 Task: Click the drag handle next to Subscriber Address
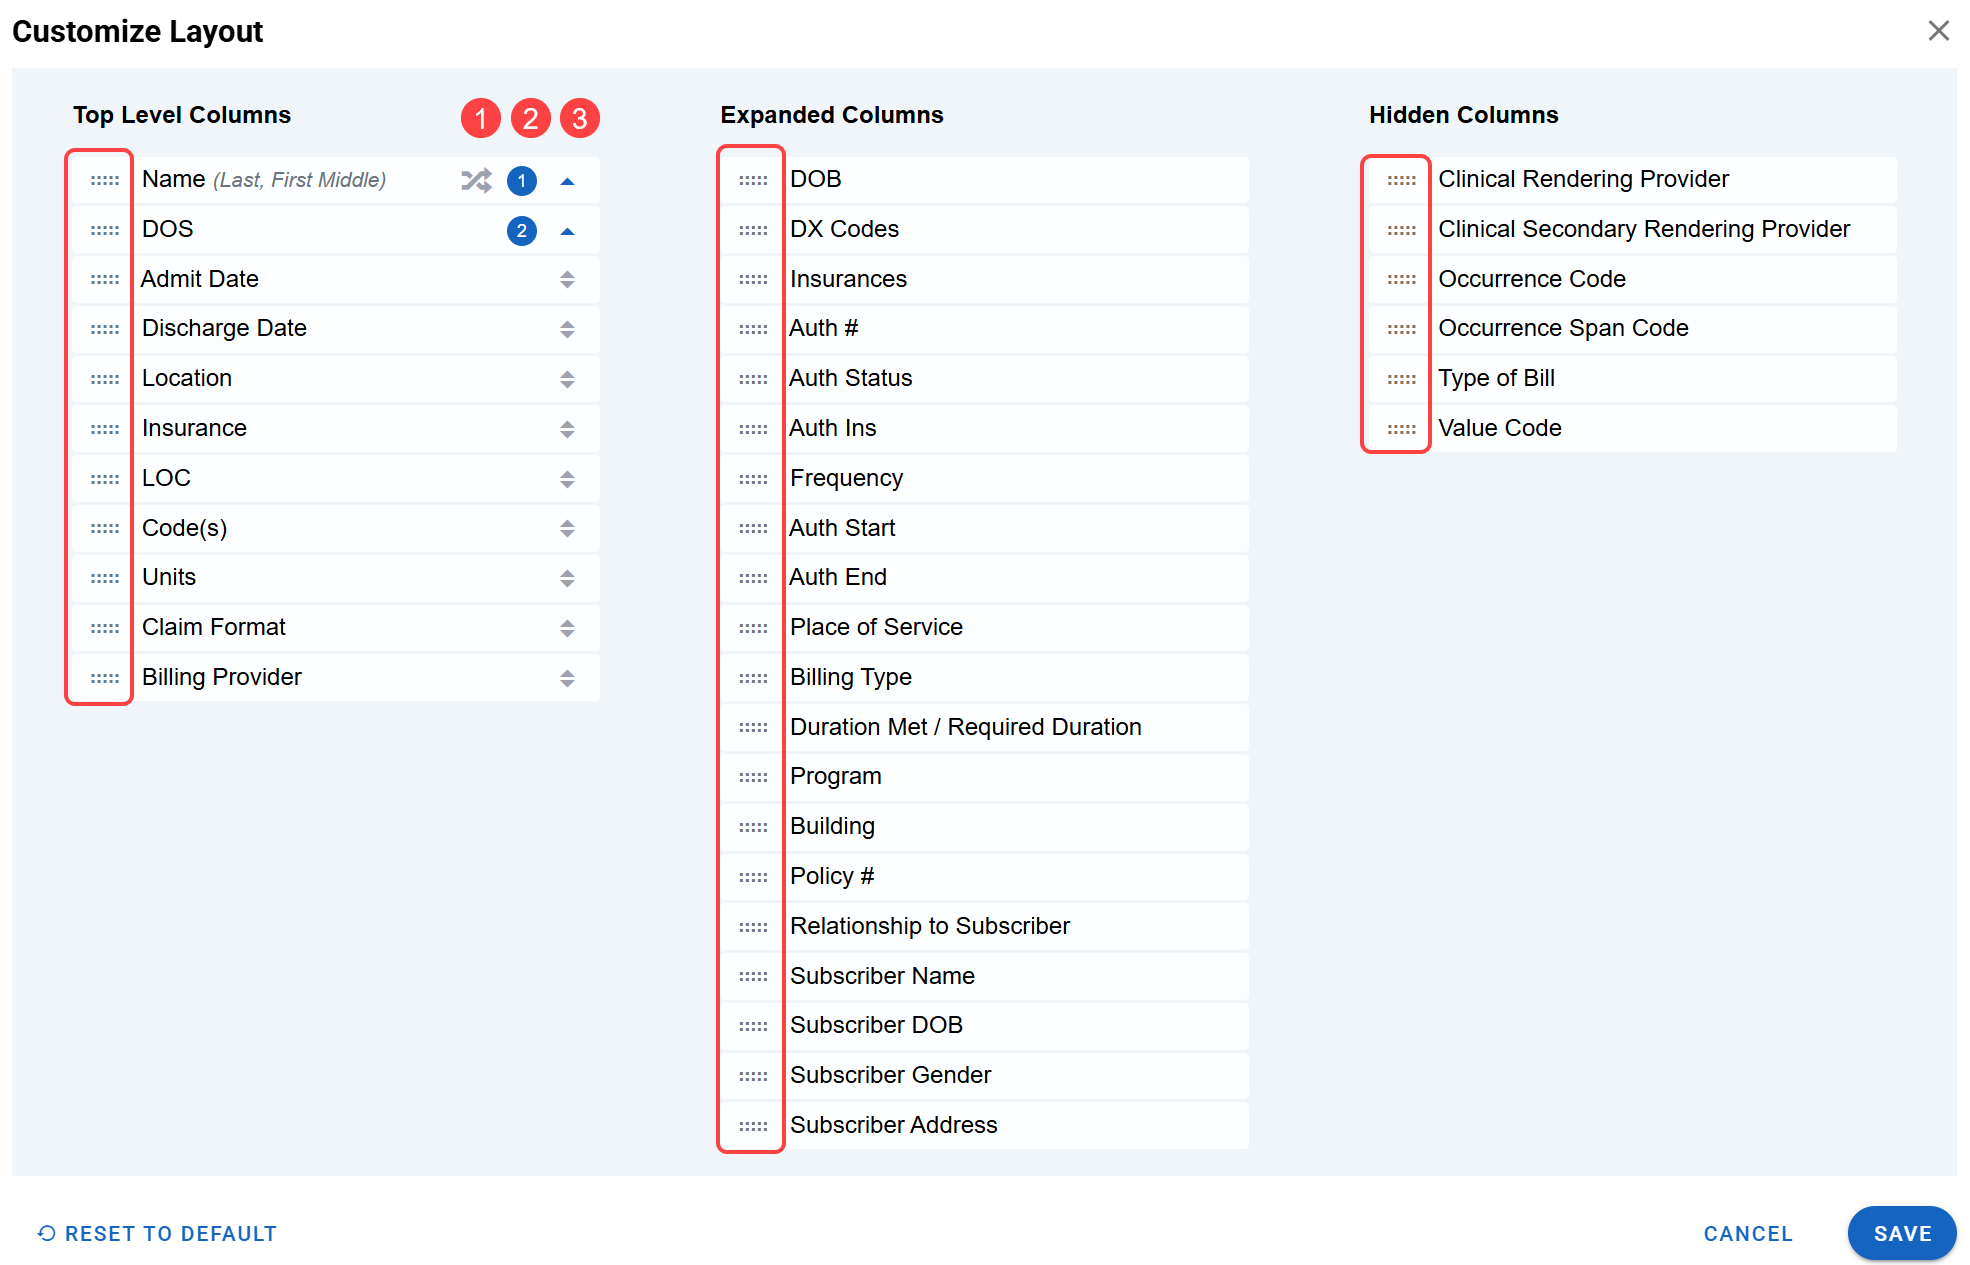[752, 1126]
